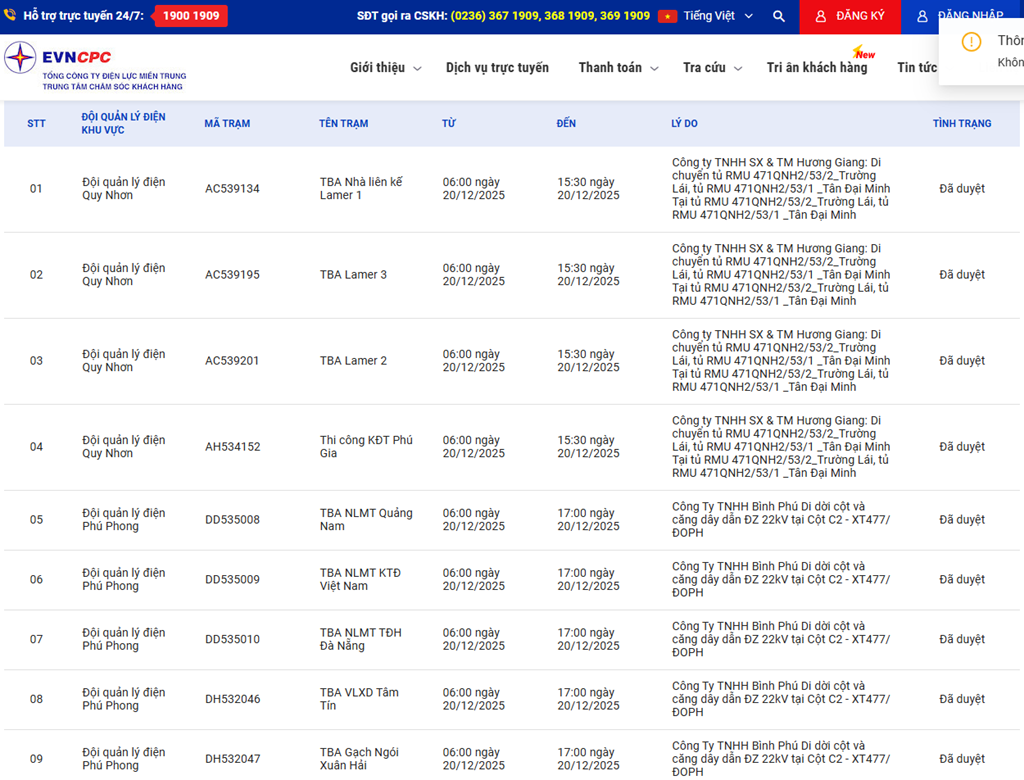Click the user icon in ĐĂNG KÝ button

click(x=820, y=17)
